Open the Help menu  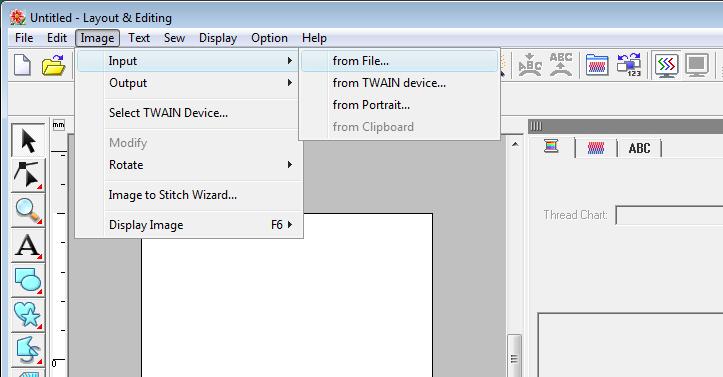[x=314, y=38]
